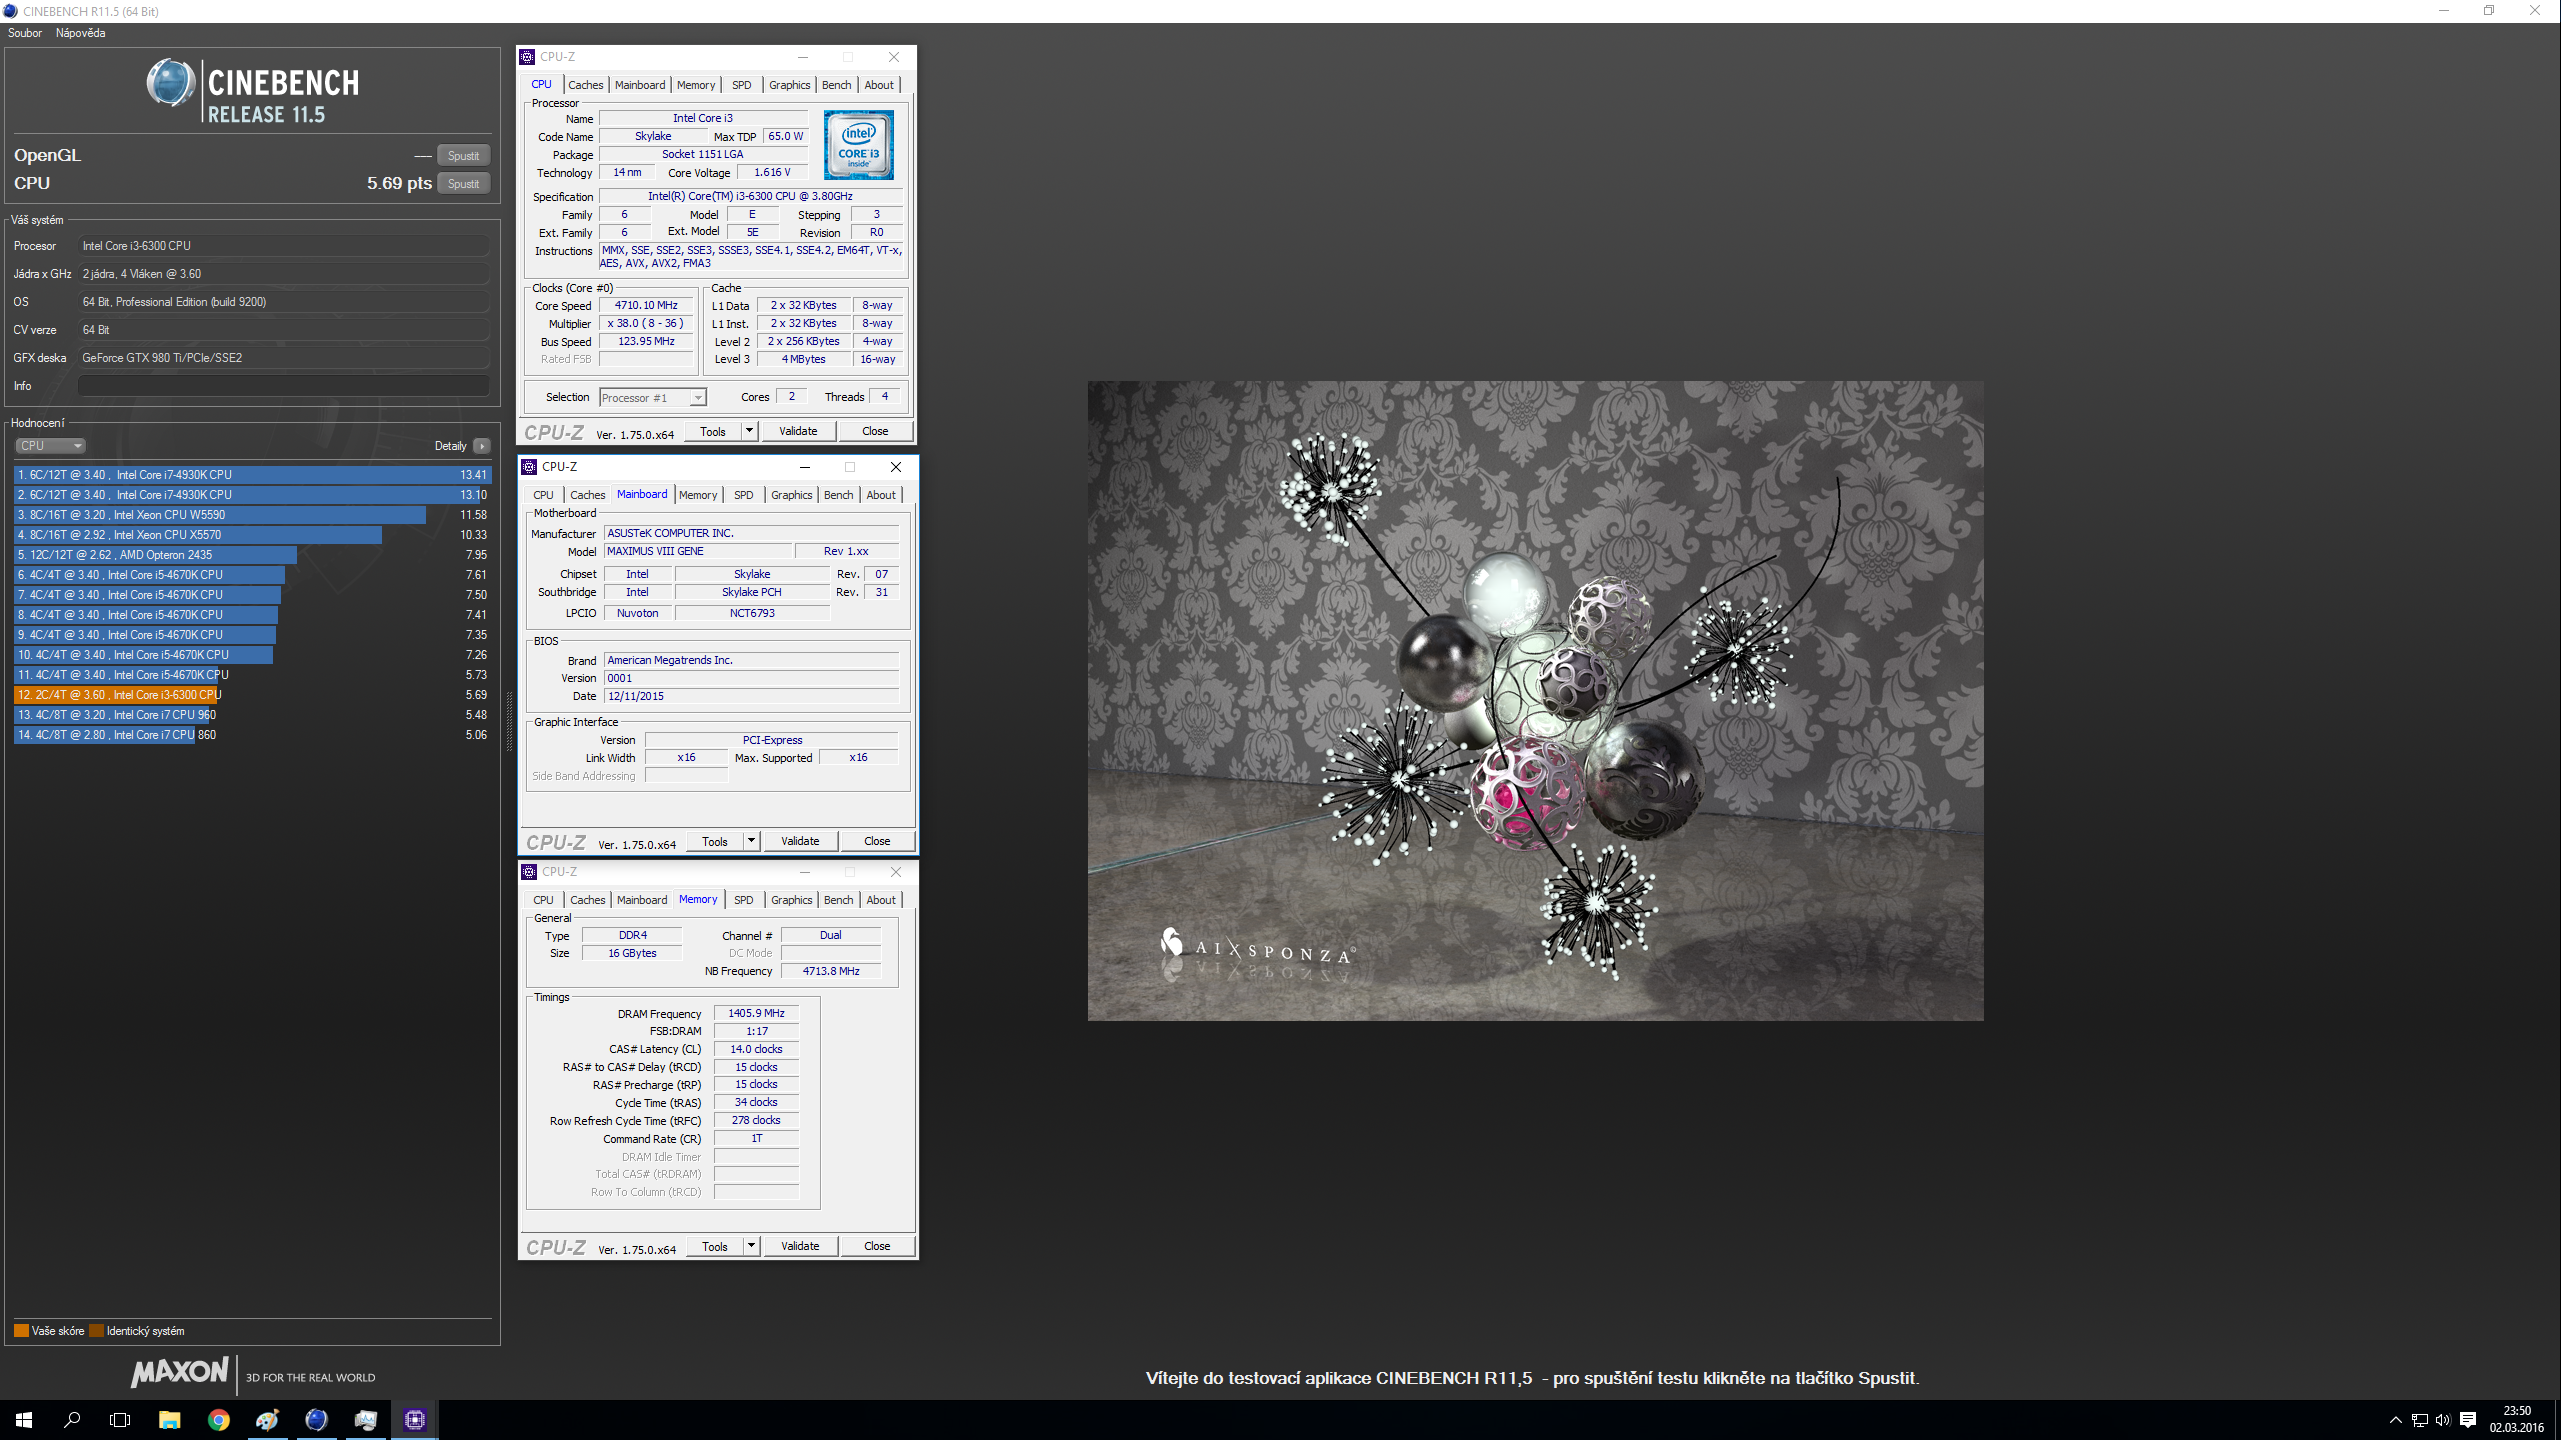Select CPU tab in Memory CPU-Z window
This screenshot has width=2561, height=1440.
pos(543,900)
